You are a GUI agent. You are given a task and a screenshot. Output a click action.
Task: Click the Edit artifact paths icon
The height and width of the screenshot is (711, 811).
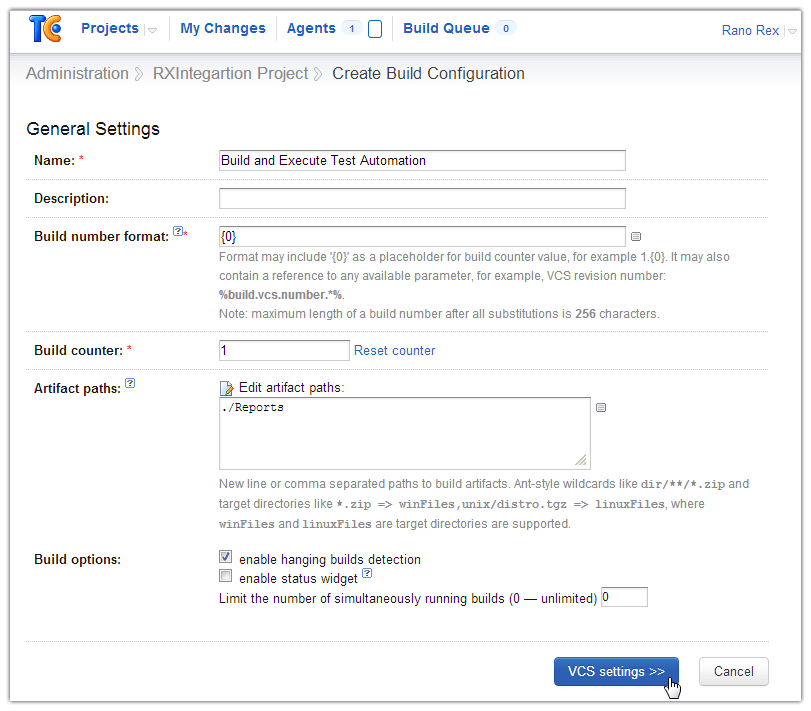(x=227, y=388)
